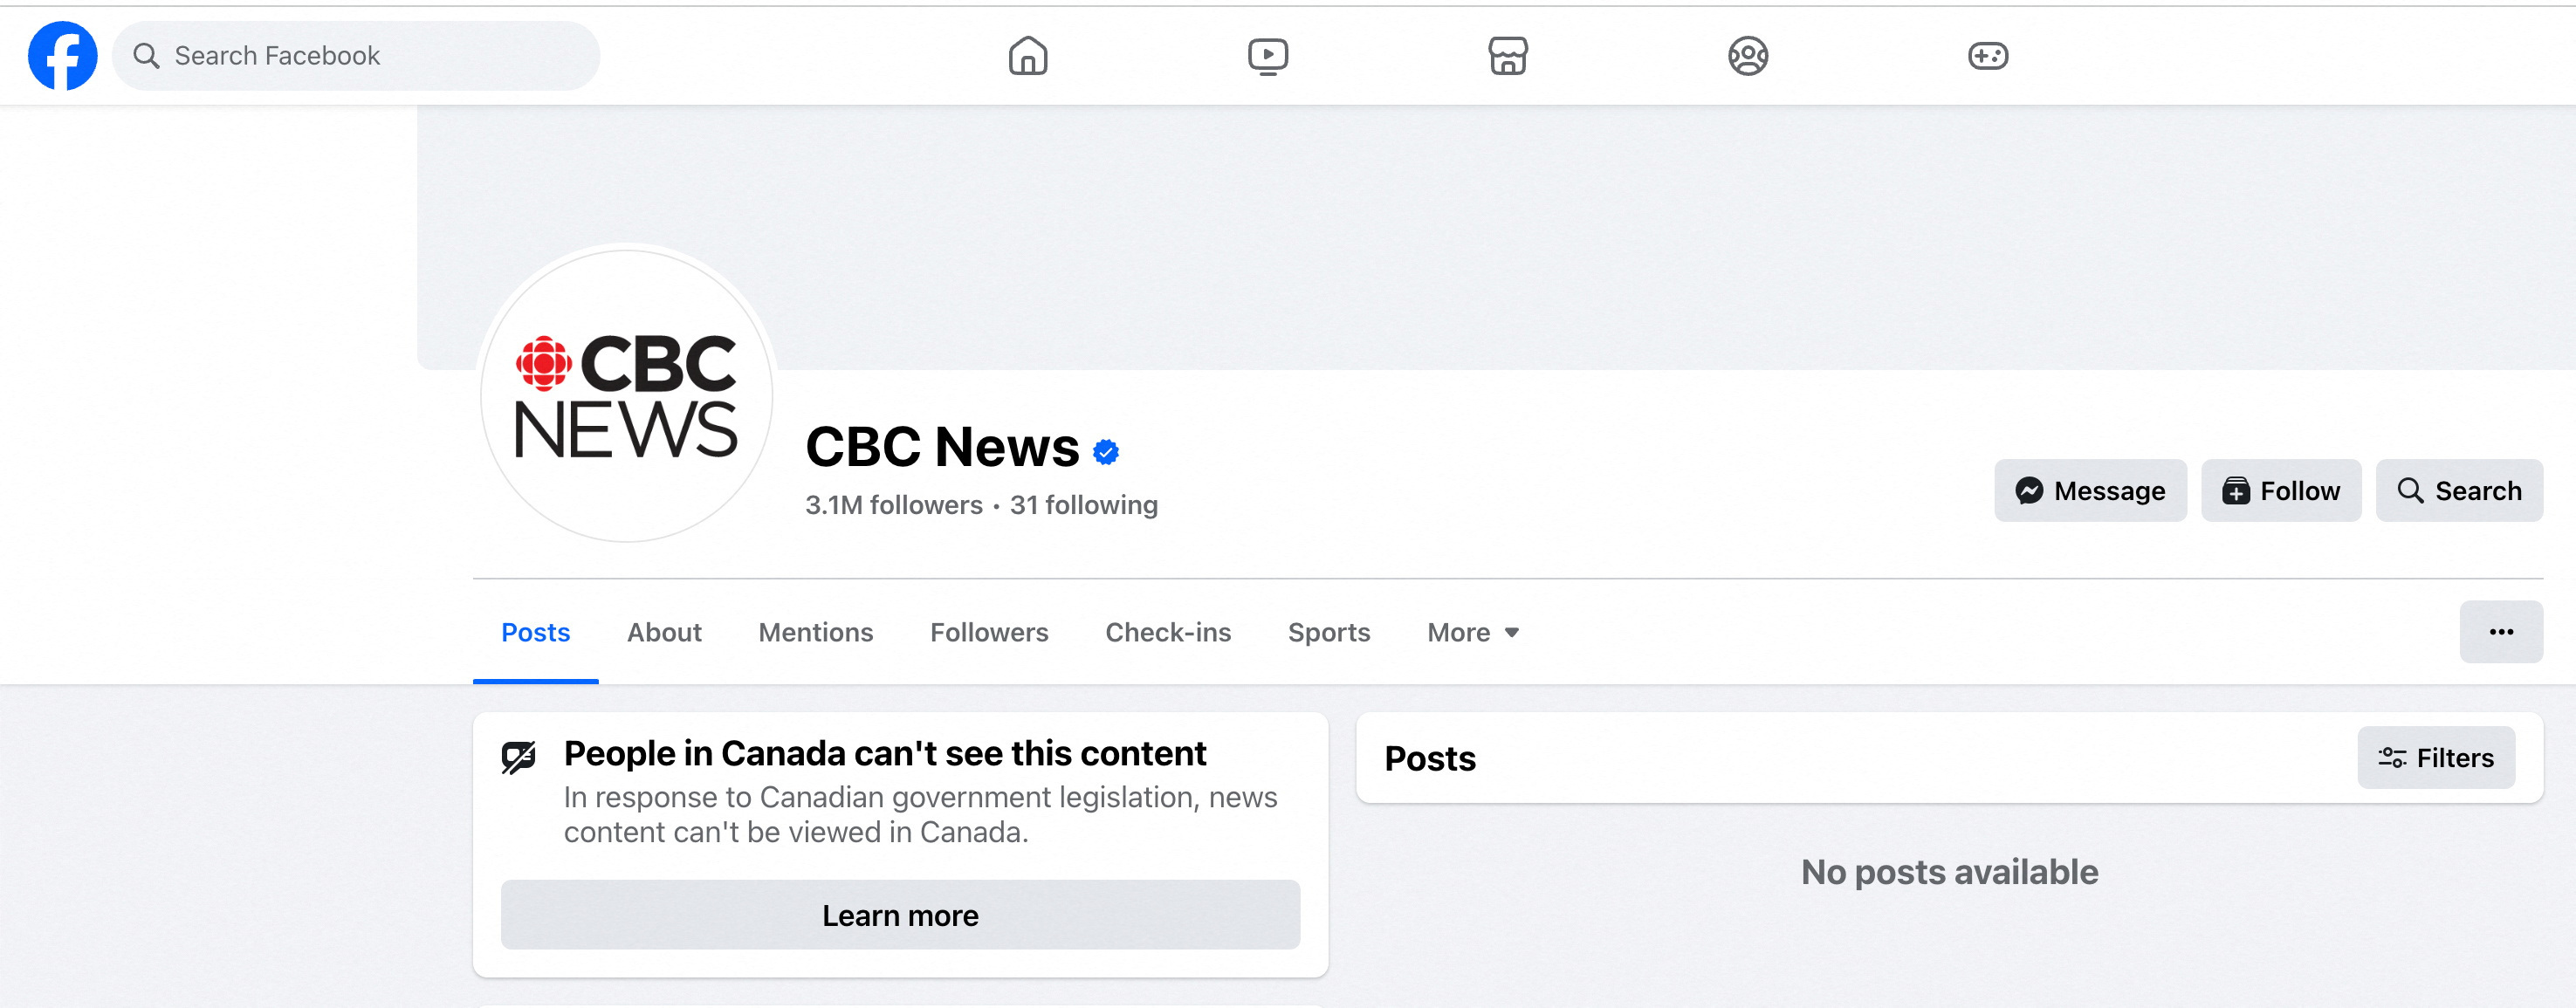
Task: Click the Learn more button
Action: coord(900,915)
